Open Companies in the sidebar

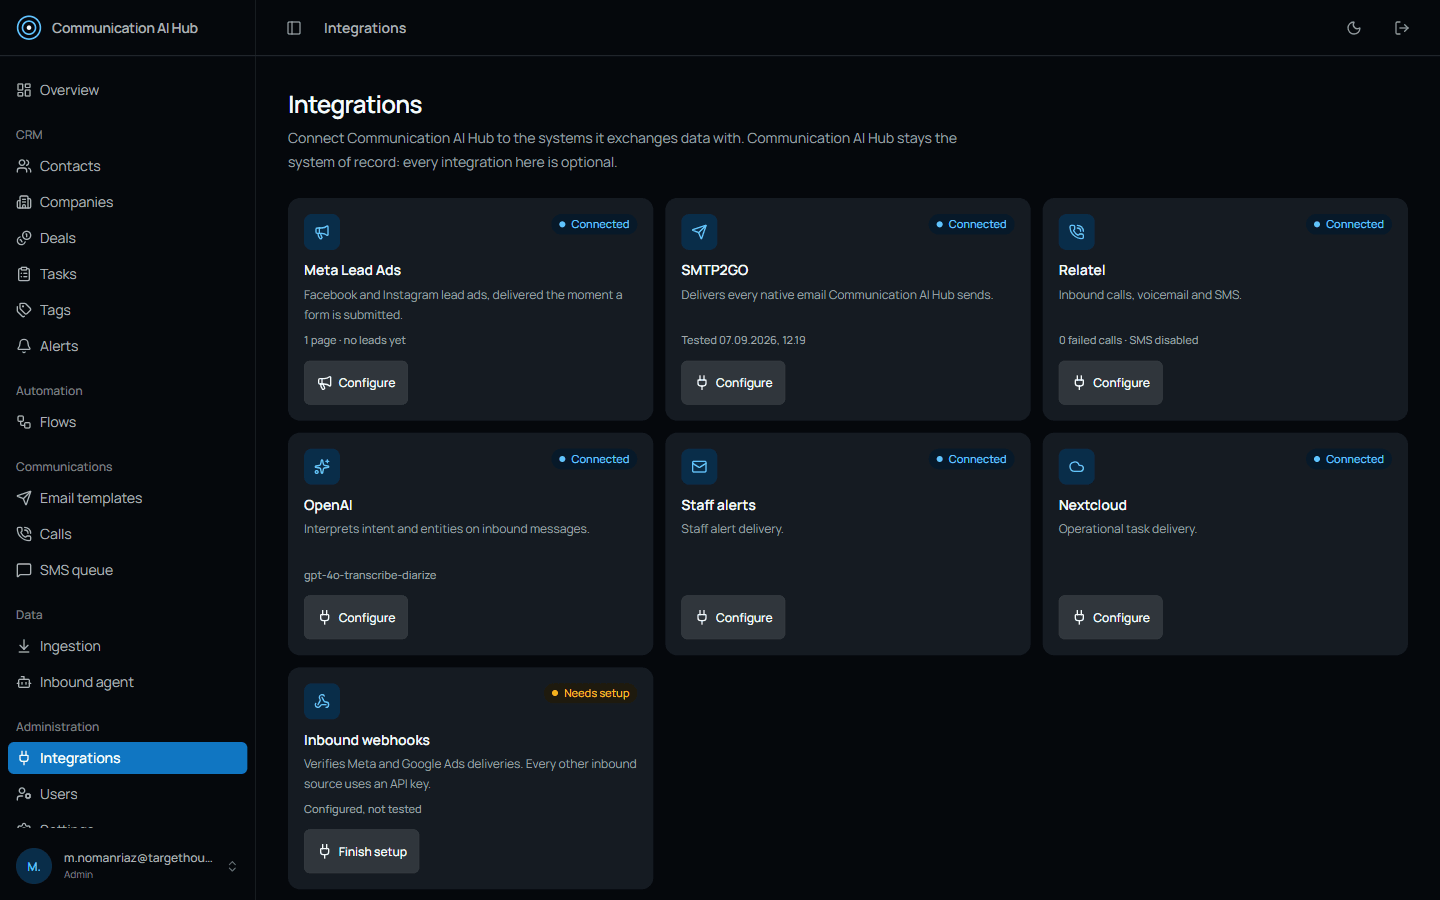coord(128,202)
